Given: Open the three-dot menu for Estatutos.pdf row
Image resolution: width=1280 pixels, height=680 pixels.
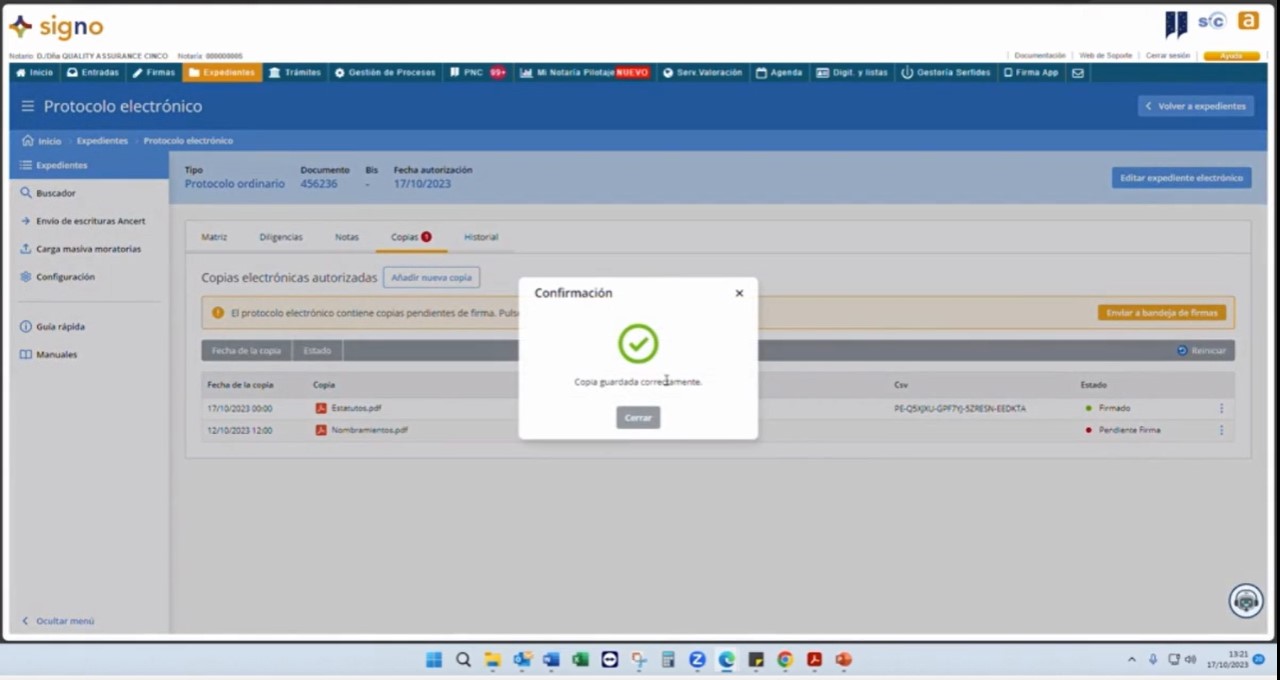Looking at the screenshot, I should [1221, 408].
